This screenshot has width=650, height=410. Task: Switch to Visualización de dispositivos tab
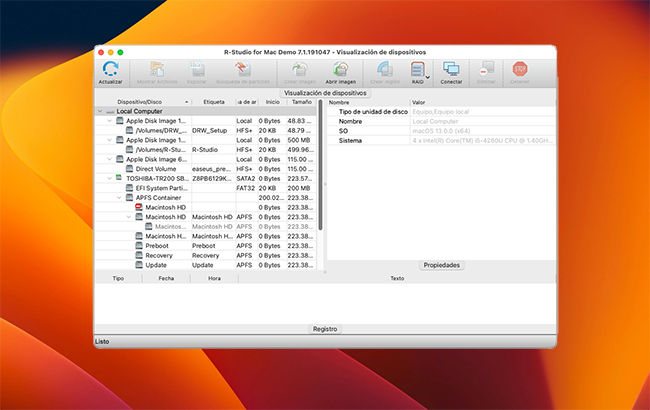point(325,93)
